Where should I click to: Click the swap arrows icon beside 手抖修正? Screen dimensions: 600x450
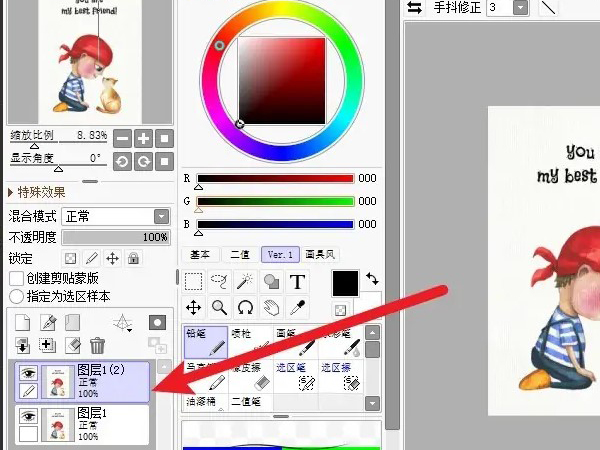(415, 7)
